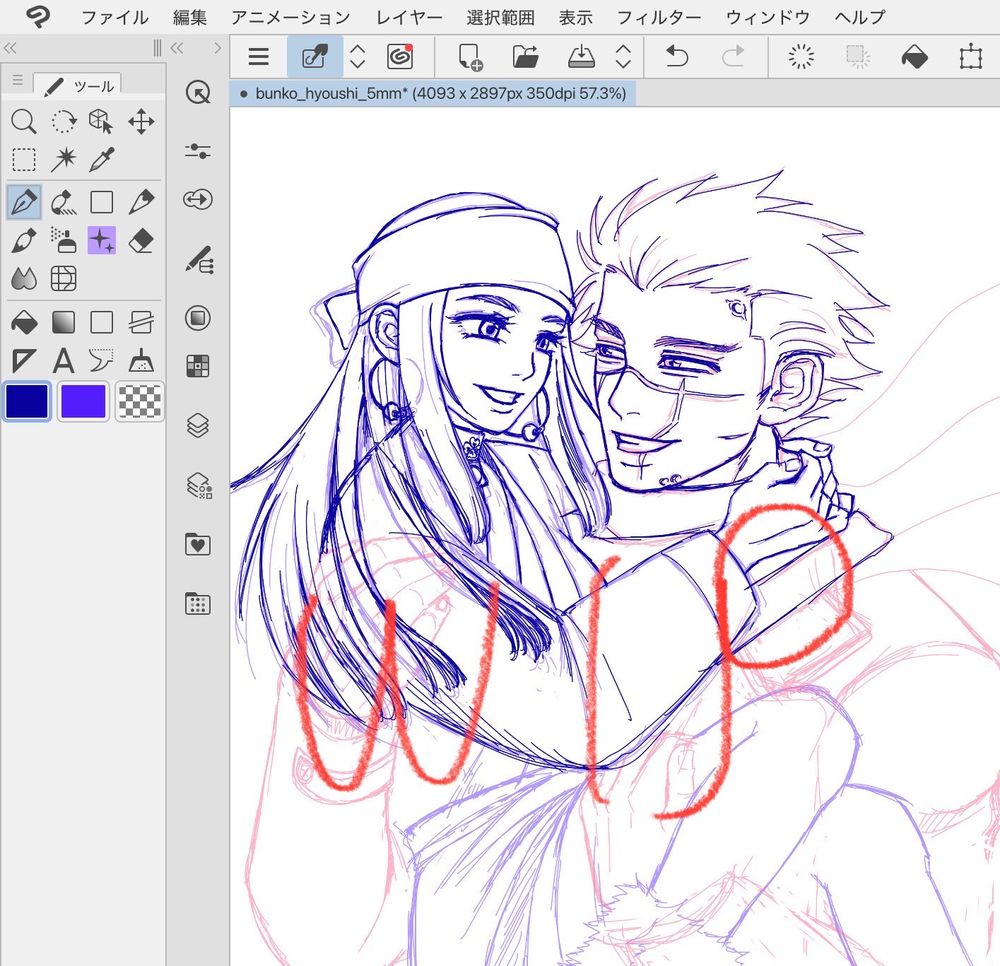Pick the Eraser tool
The image size is (1000, 966).
141,241
